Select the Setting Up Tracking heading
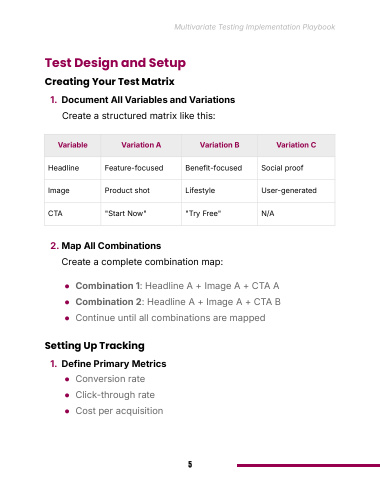 pyautogui.click(x=94, y=345)
